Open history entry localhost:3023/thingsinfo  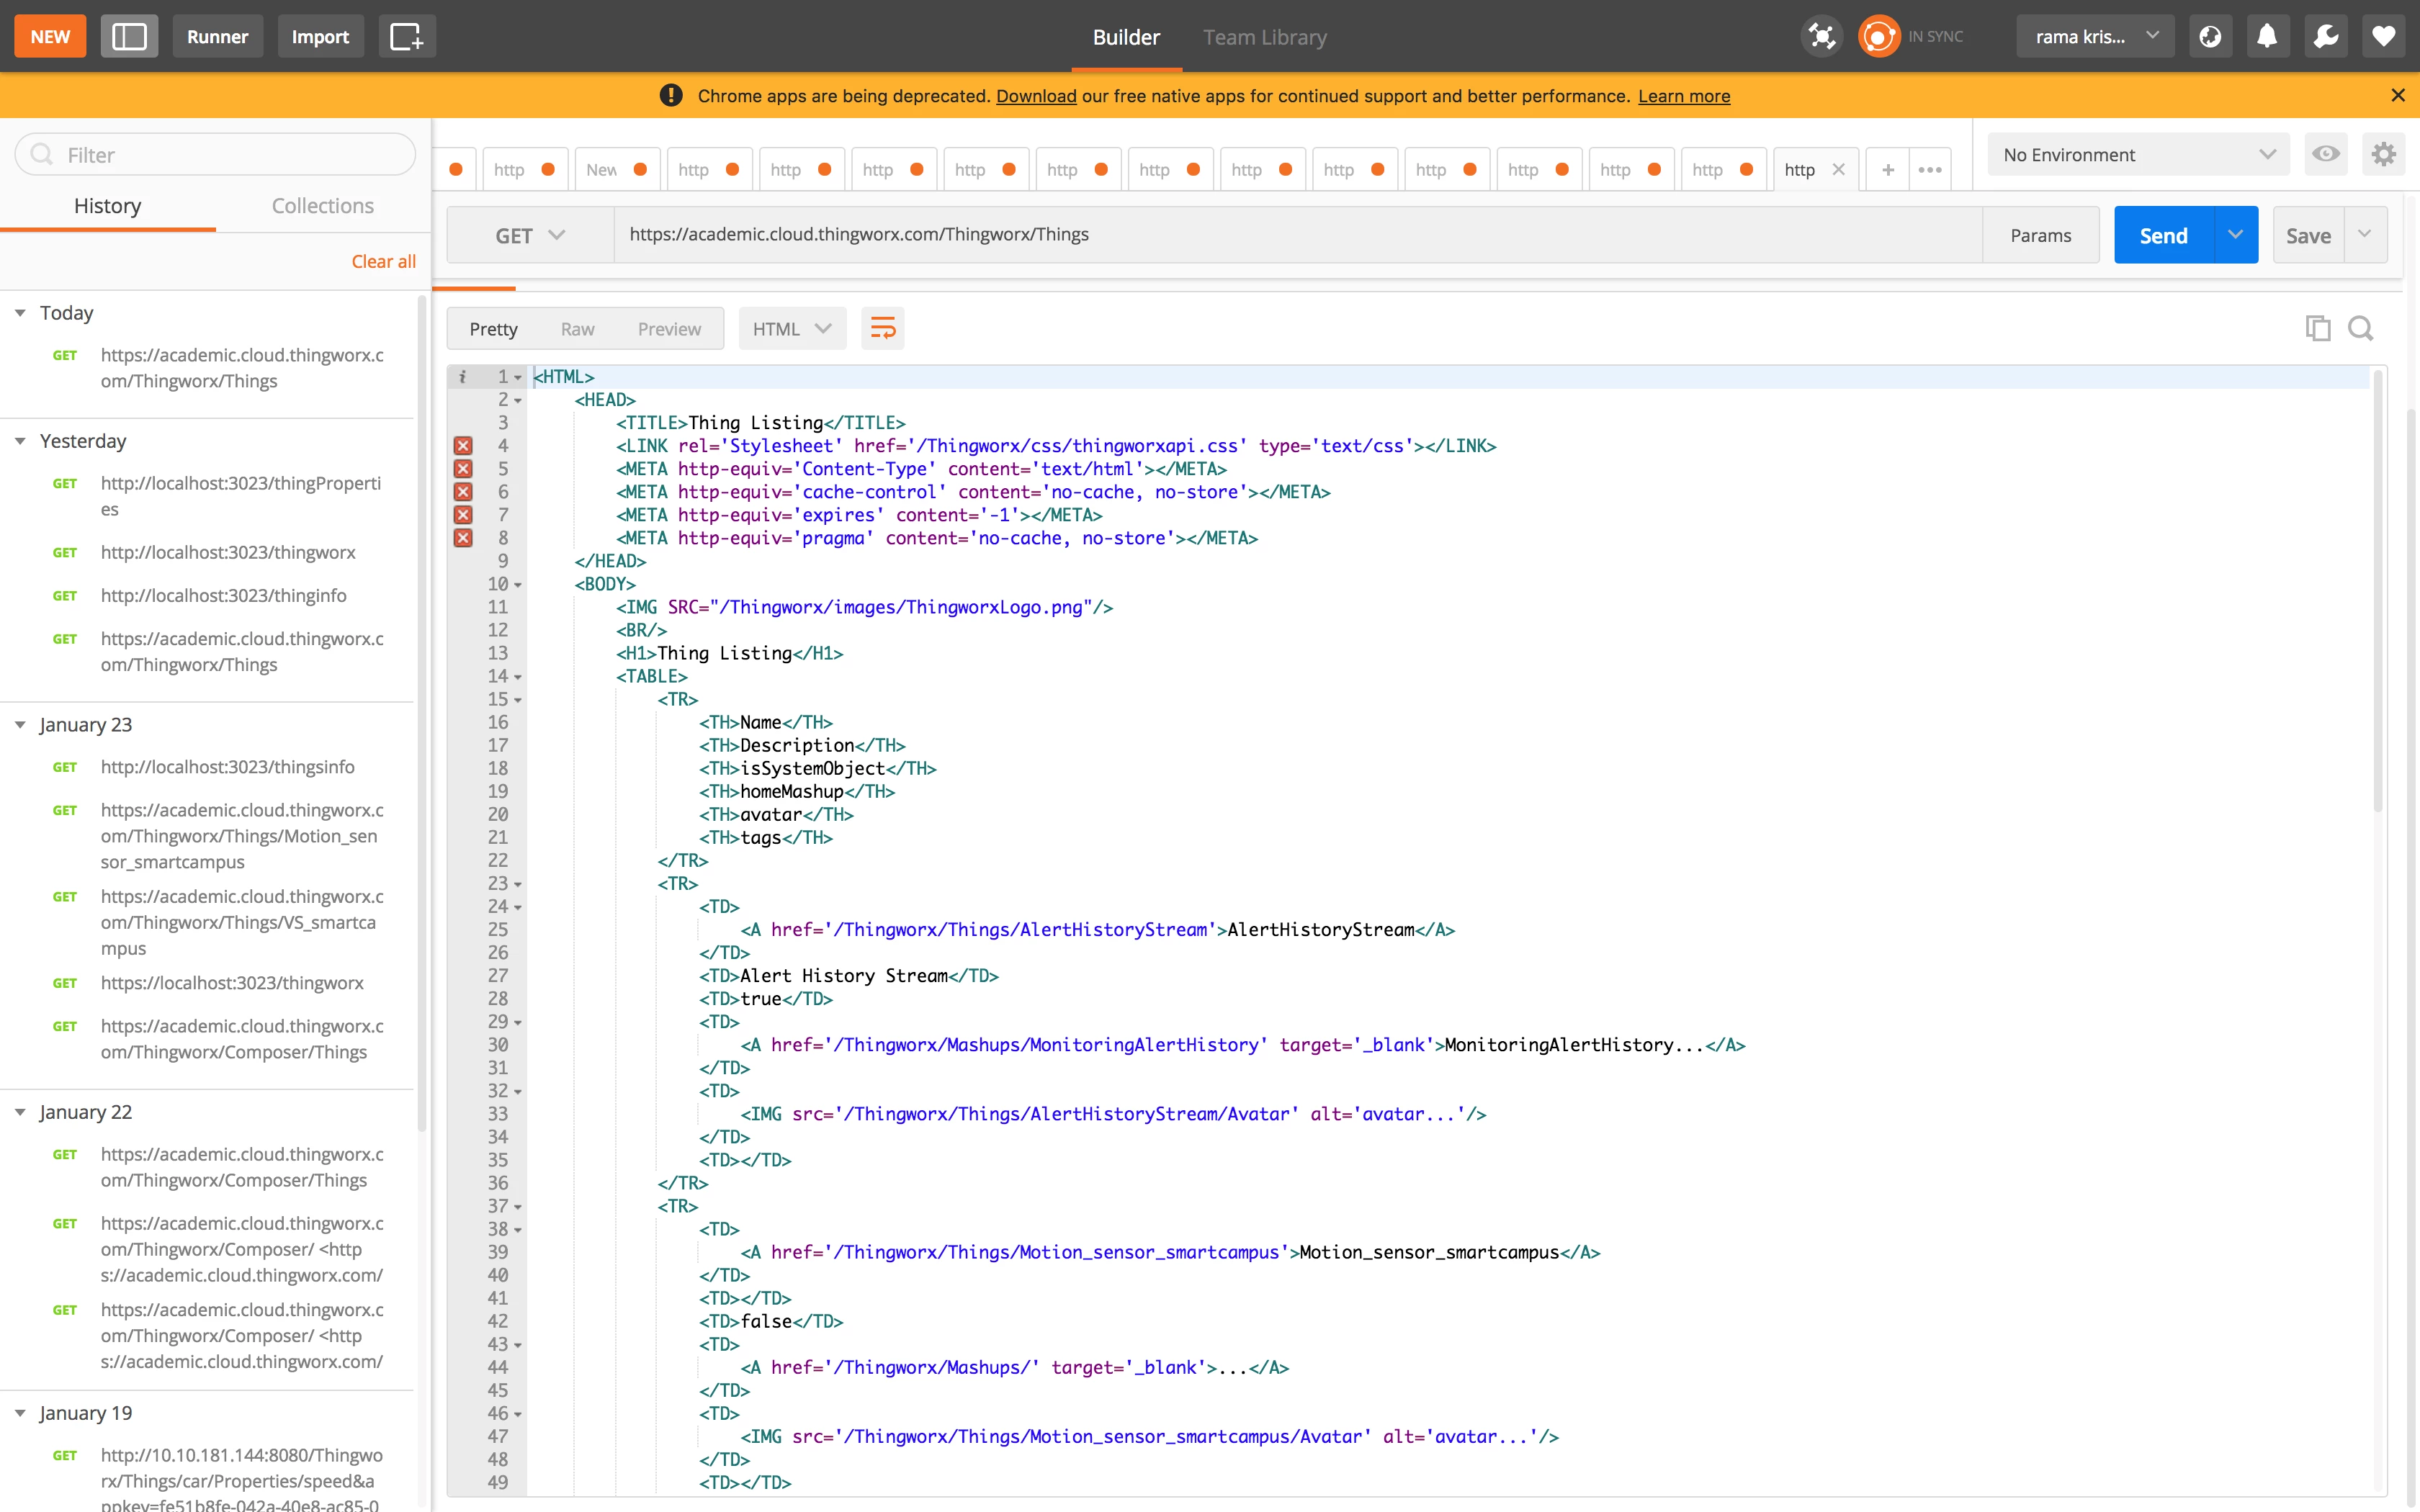click(x=228, y=767)
